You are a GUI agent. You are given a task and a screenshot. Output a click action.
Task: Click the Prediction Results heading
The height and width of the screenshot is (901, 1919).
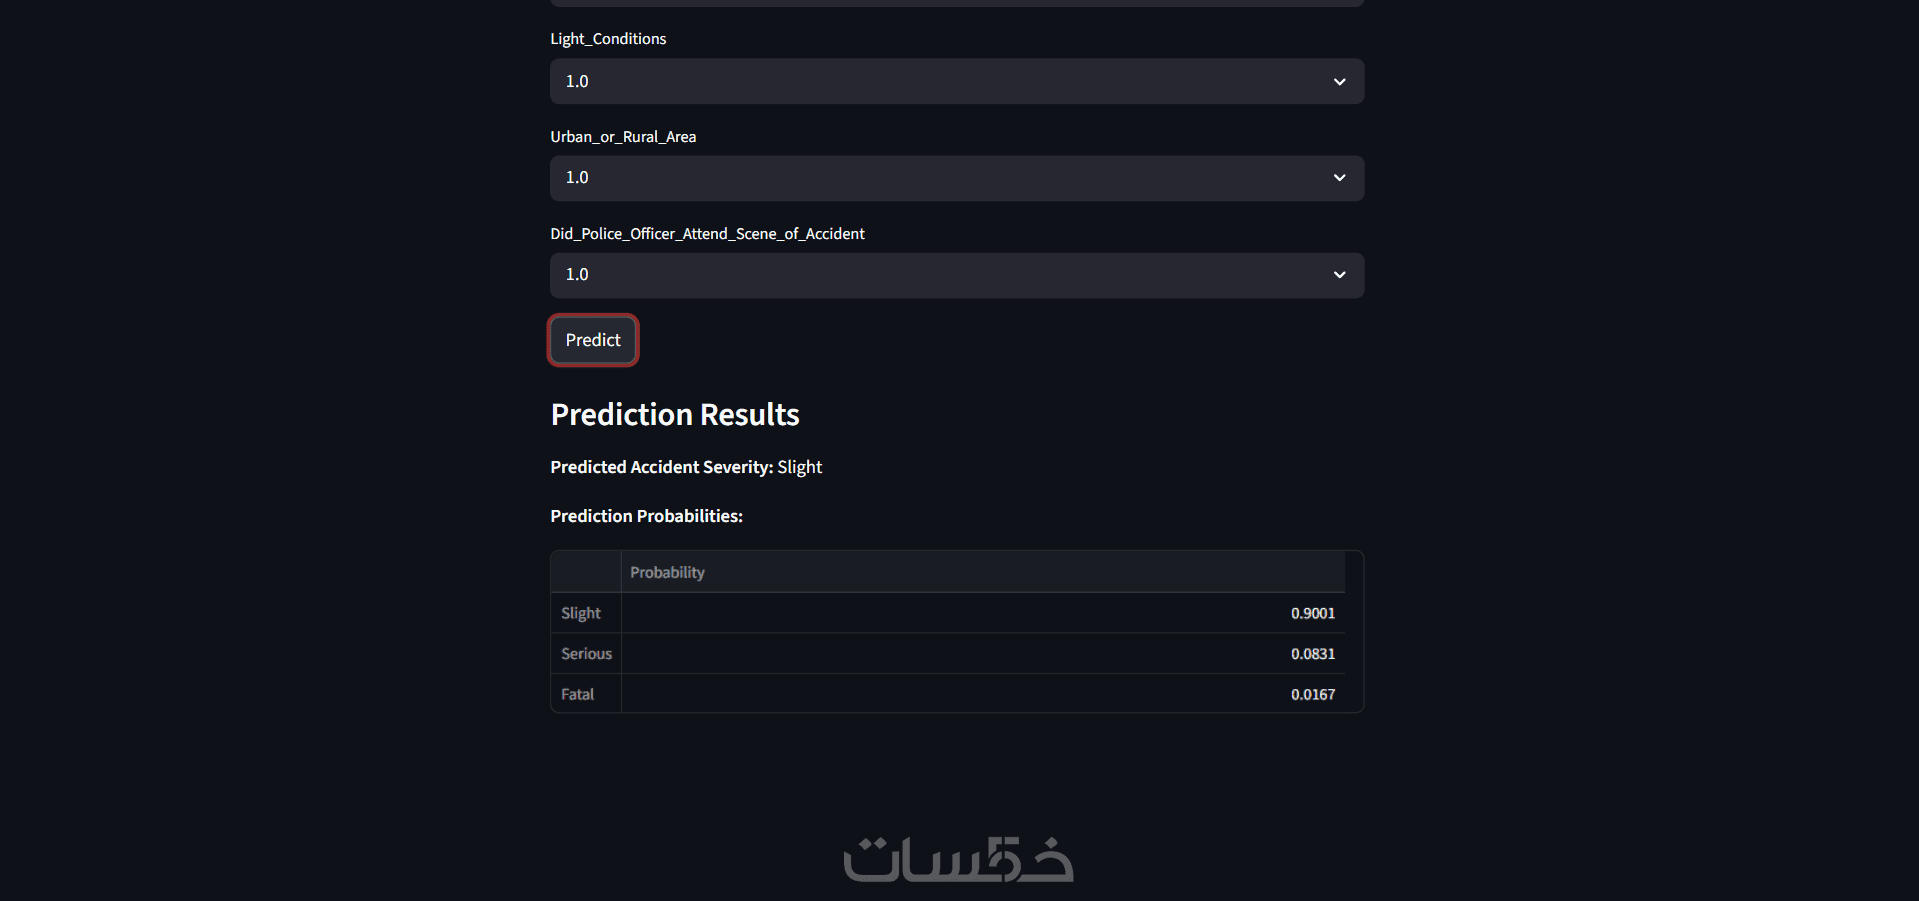[x=675, y=415]
